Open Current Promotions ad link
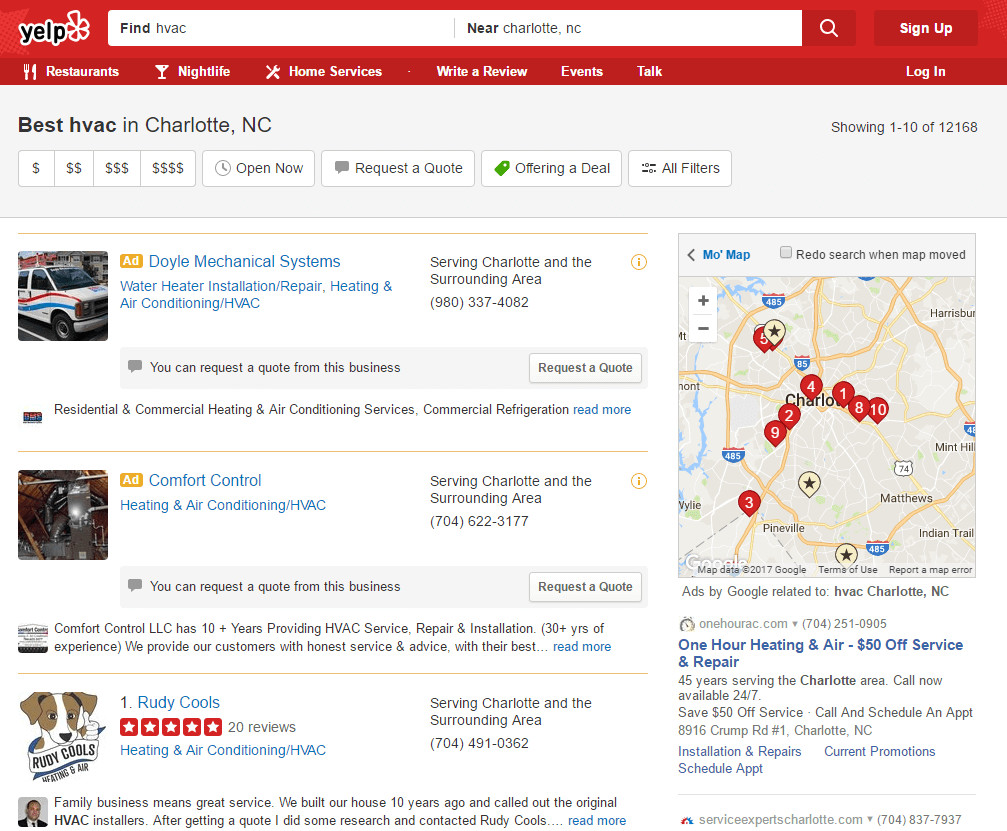Screen dimensions: 1007x831 (x=880, y=751)
